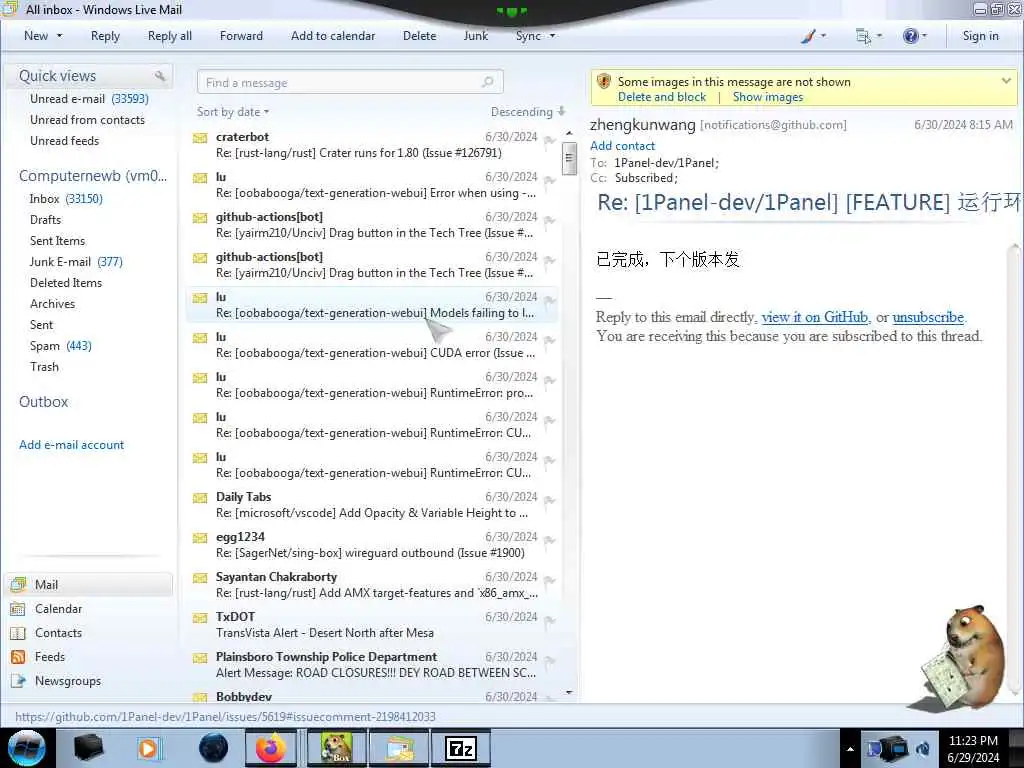Flag the egg1234 message
The image size is (1024, 768).
click(550, 540)
